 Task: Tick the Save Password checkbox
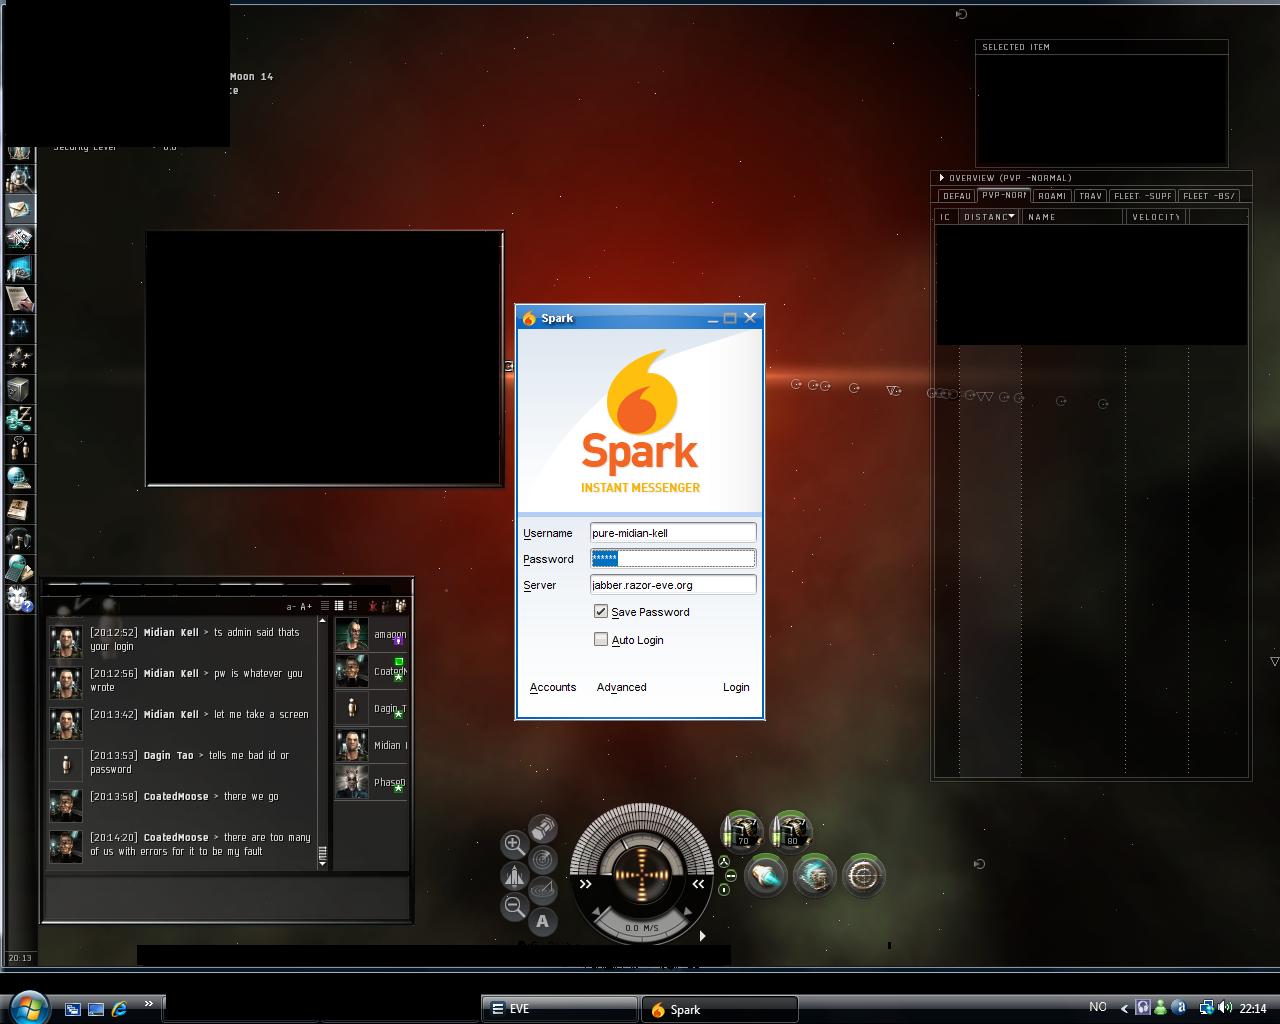[601, 611]
